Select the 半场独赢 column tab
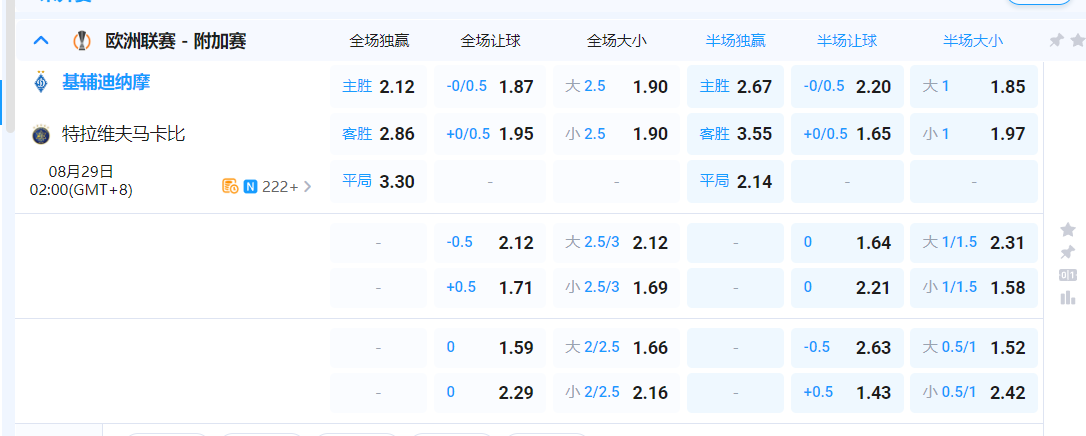The height and width of the screenshot is (436, 1086). (735, 41)
